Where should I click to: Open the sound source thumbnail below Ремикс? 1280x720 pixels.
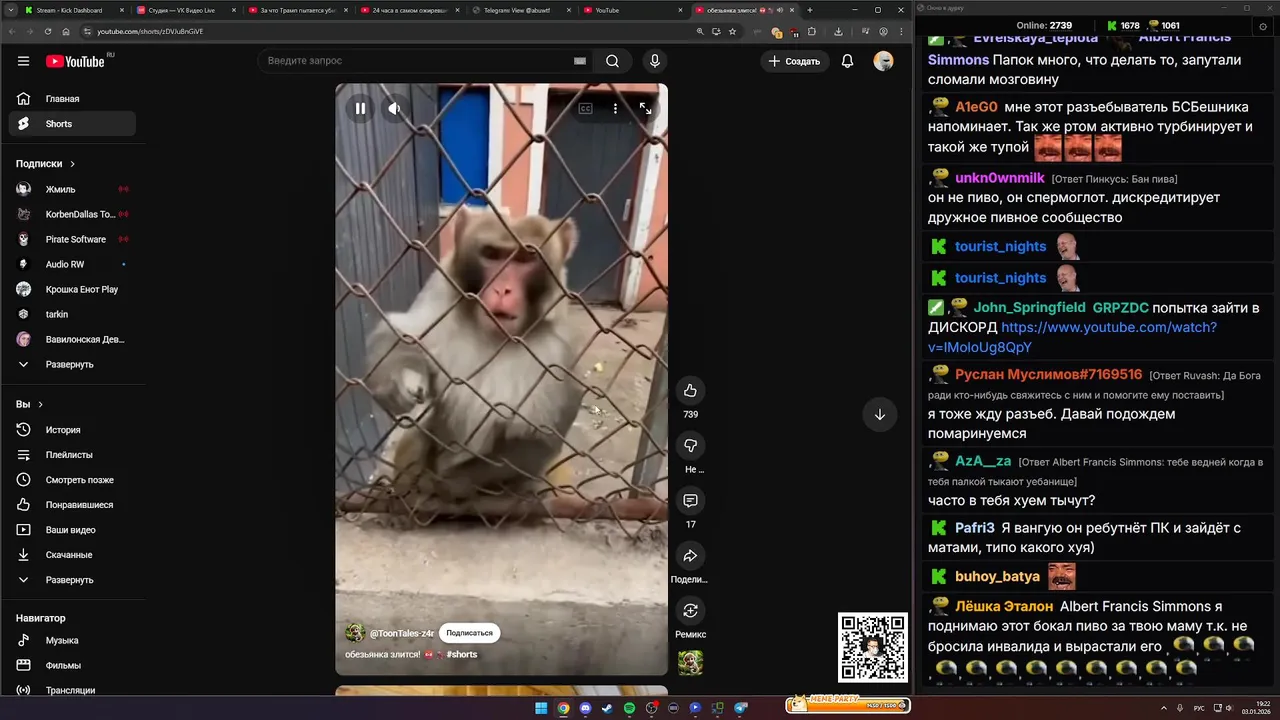690,662
